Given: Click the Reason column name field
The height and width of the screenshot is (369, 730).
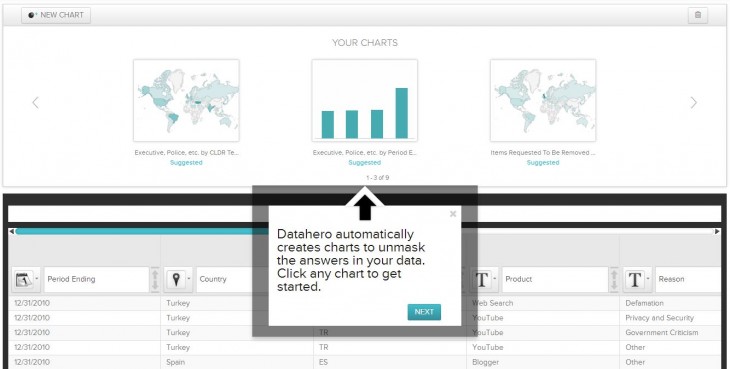Looking at the screenshot, I should pyautogui.click(x=688, y=279).
